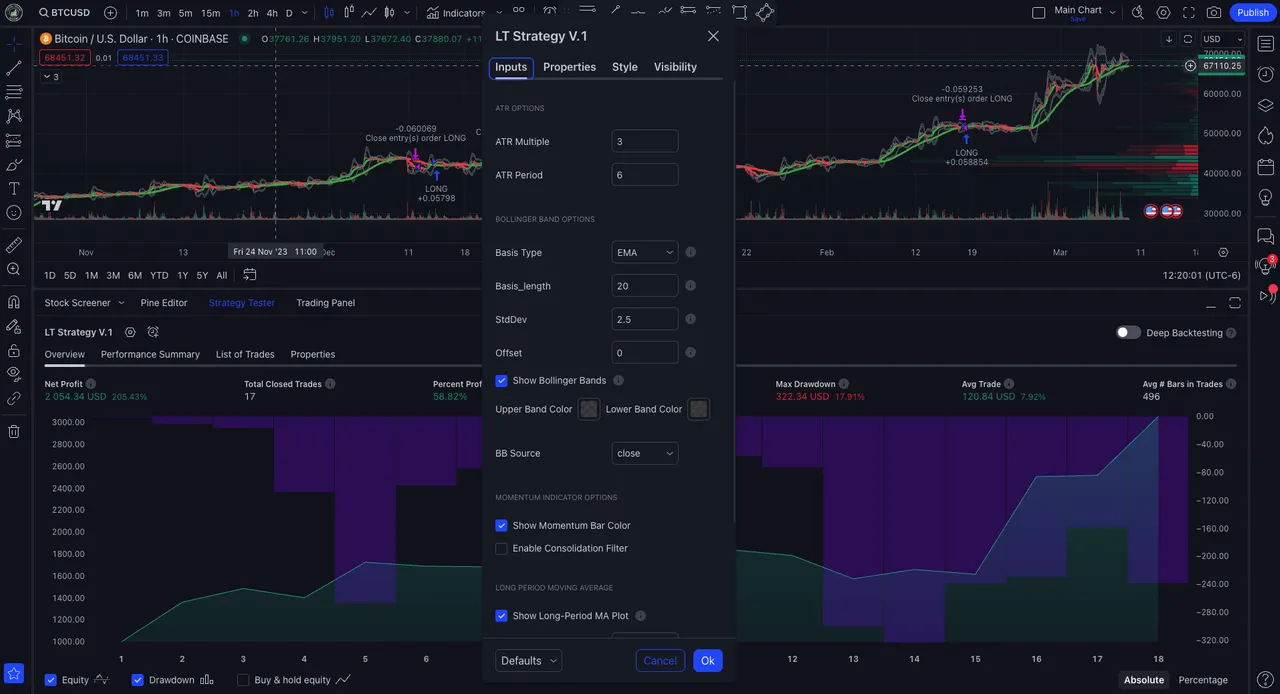Click the Publish button
This screenshot has height=694, width=1280.
tap(1253, 13)
